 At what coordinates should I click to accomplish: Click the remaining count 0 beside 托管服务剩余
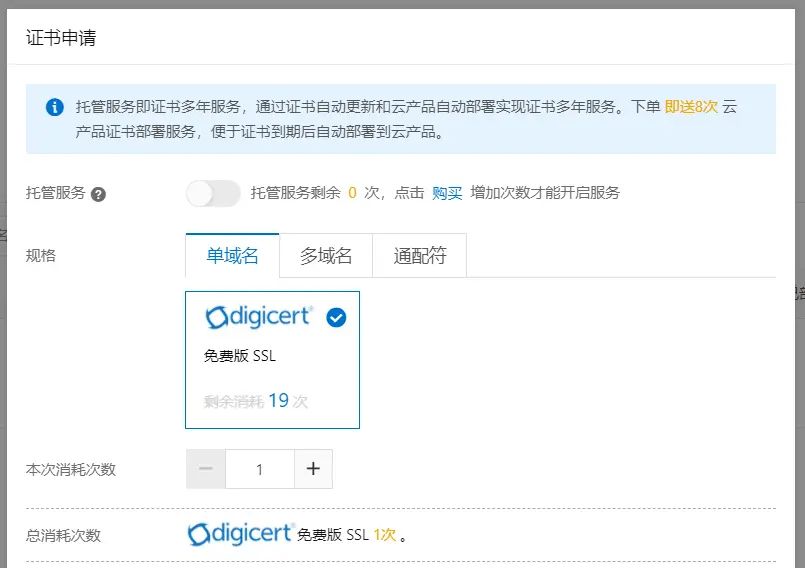(352, 193)
